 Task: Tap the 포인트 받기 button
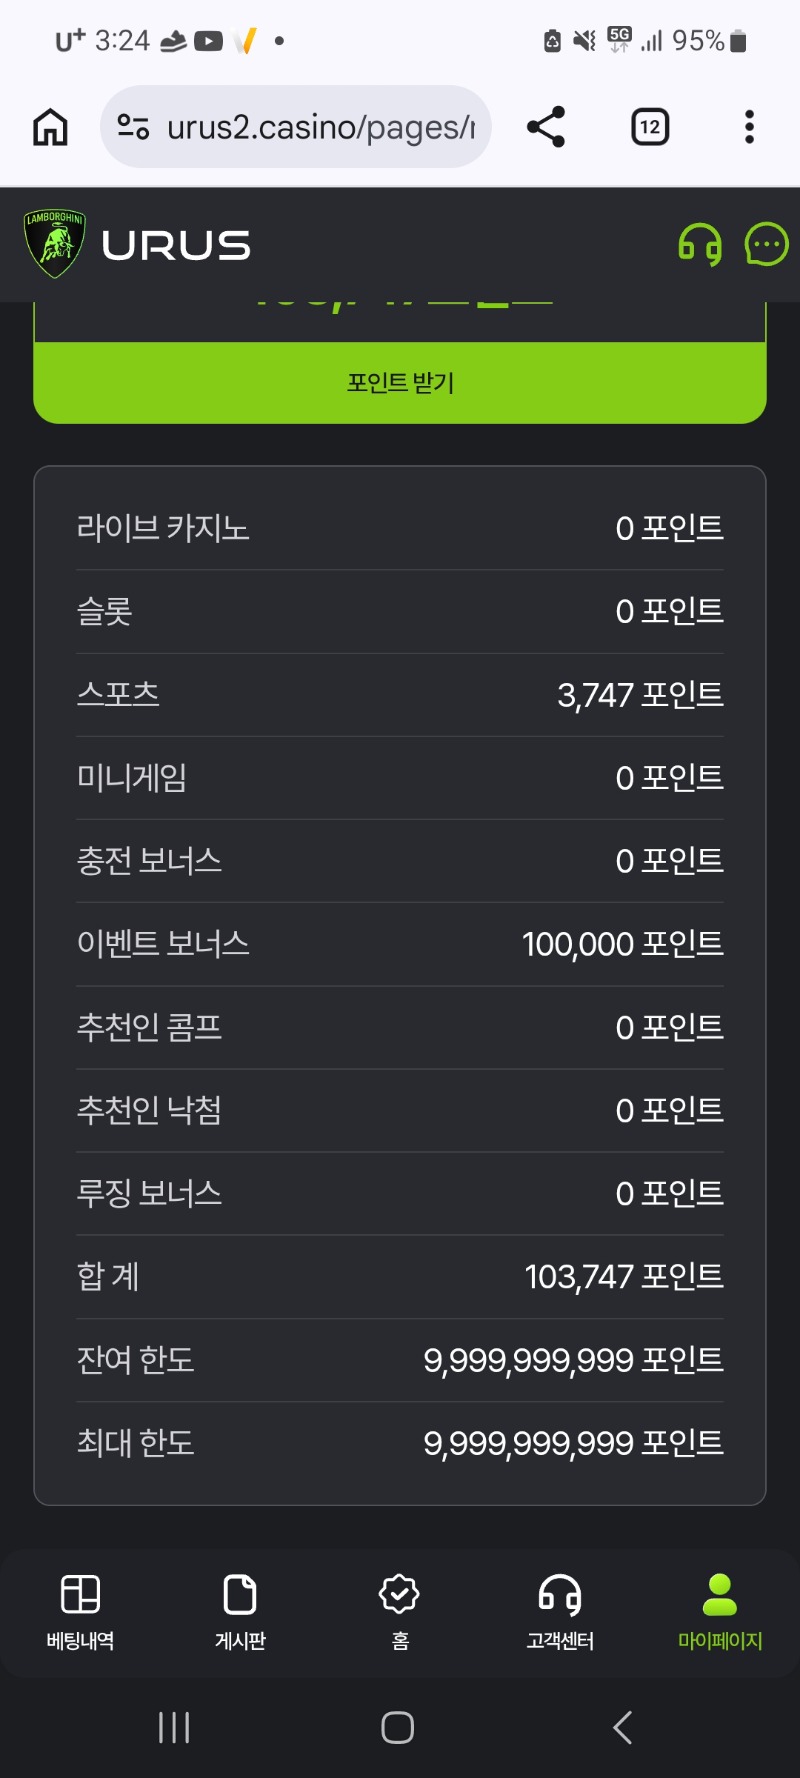(x=400, y=383)
